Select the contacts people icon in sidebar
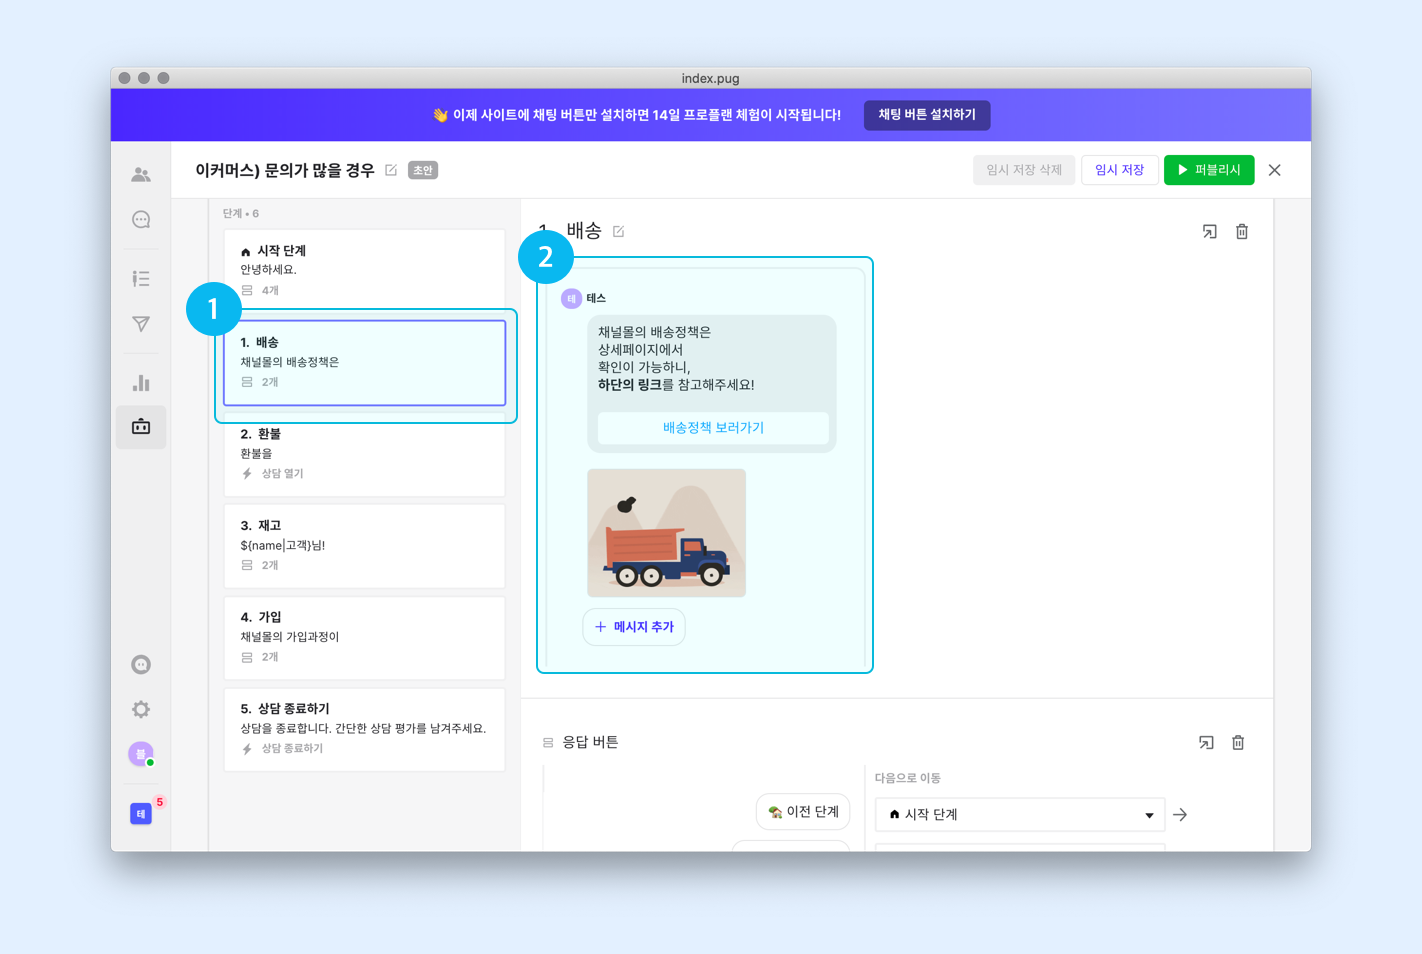Viewport: 1422px width, 954px height. point(141,174)
